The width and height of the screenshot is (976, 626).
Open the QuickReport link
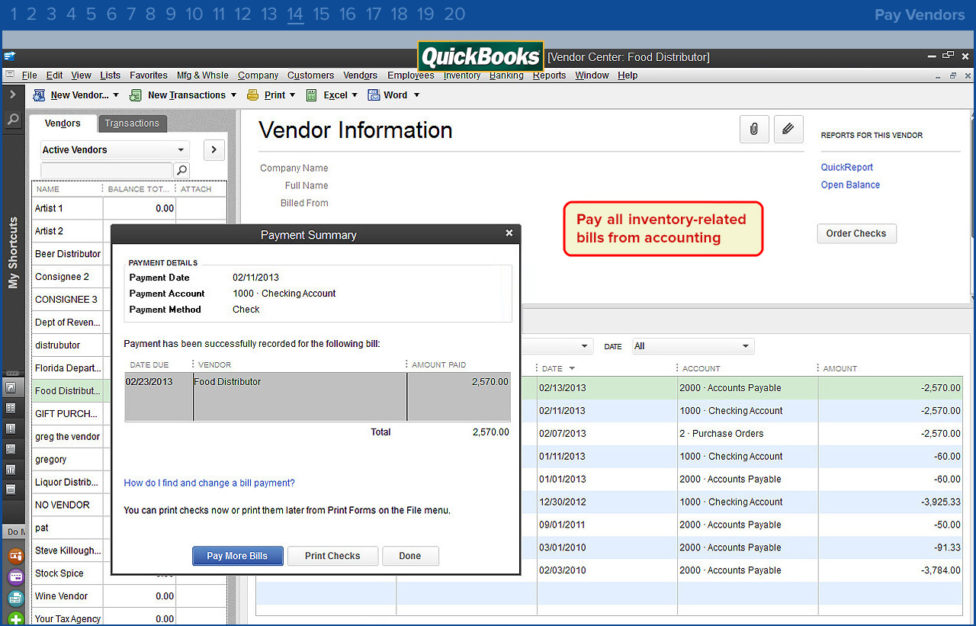pos(847,167)
